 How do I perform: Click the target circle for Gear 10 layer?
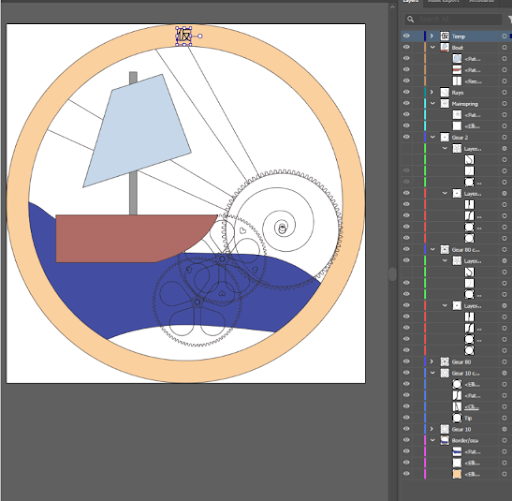coord(504,429)
